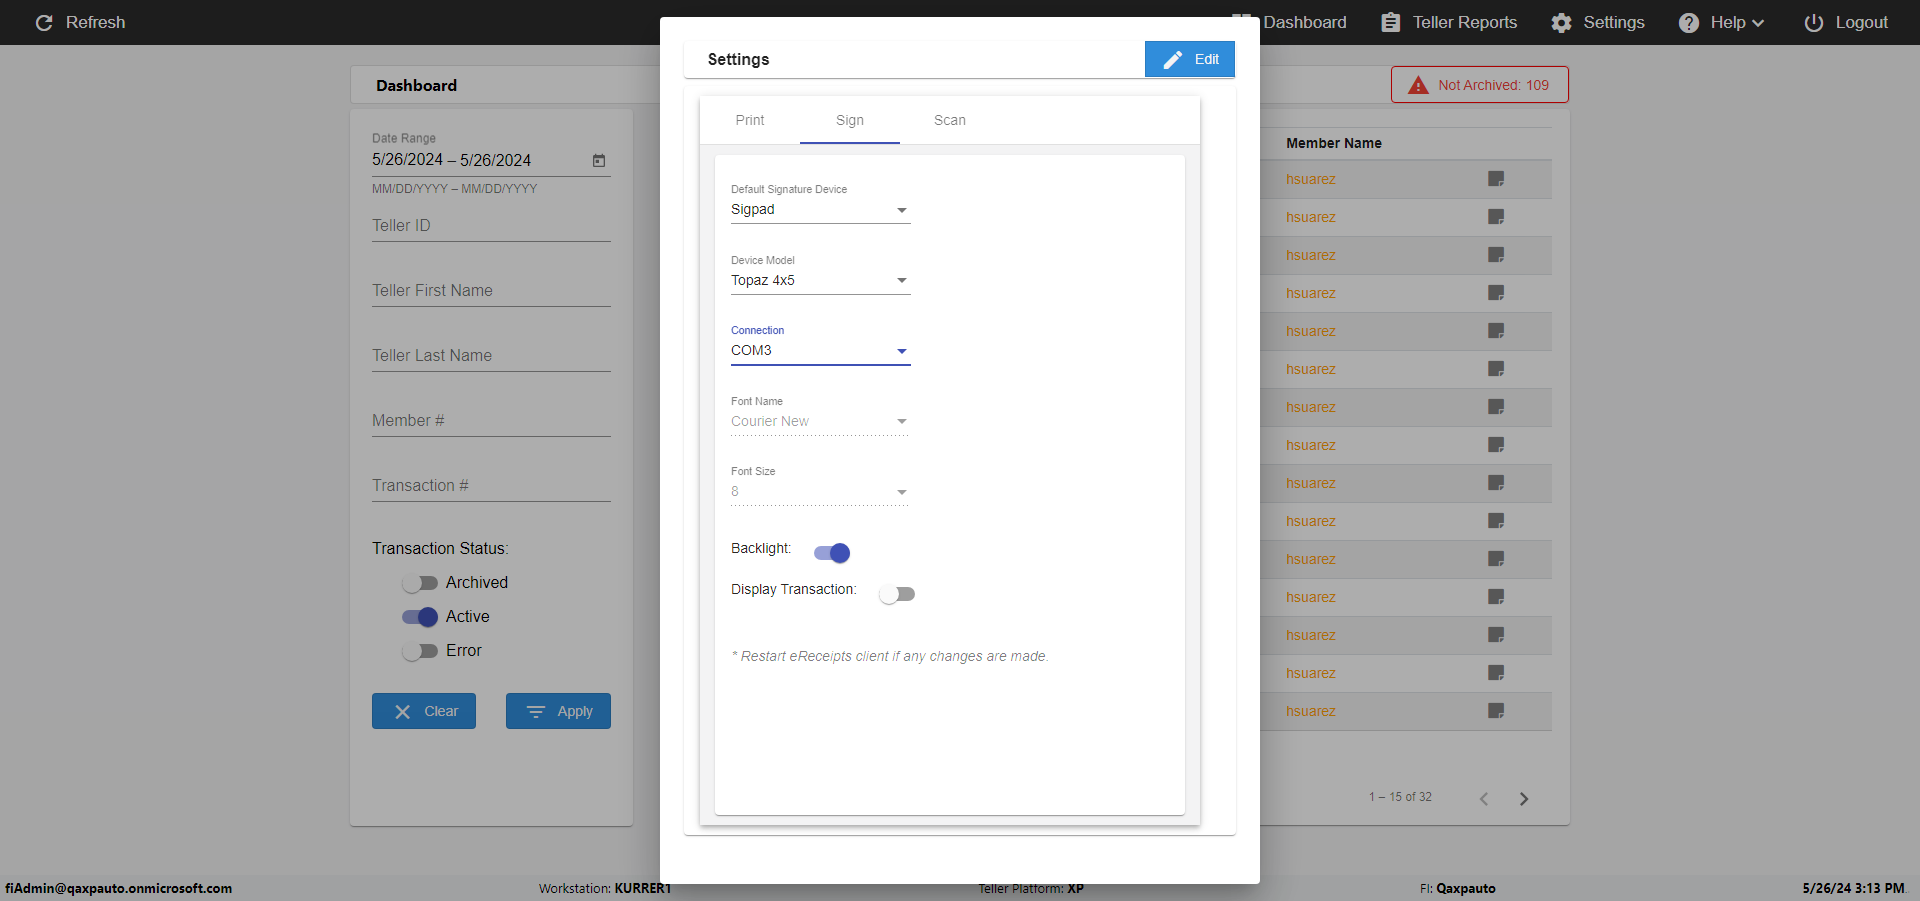The height and width of the screenshot is (901, 1920).
Task: Turn on the Archived status toggle
Action: 420,583
